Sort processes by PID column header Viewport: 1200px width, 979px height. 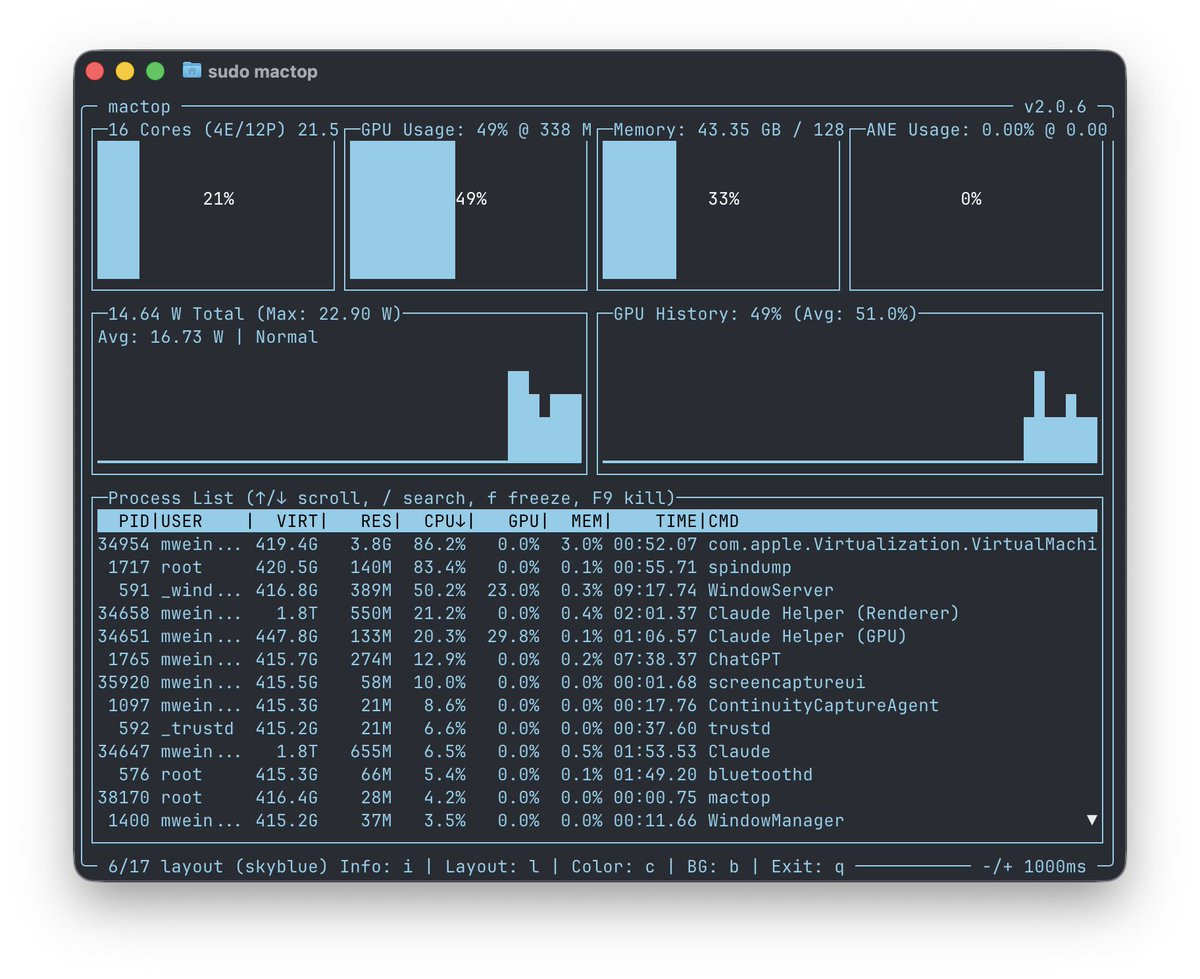(134, 521)
